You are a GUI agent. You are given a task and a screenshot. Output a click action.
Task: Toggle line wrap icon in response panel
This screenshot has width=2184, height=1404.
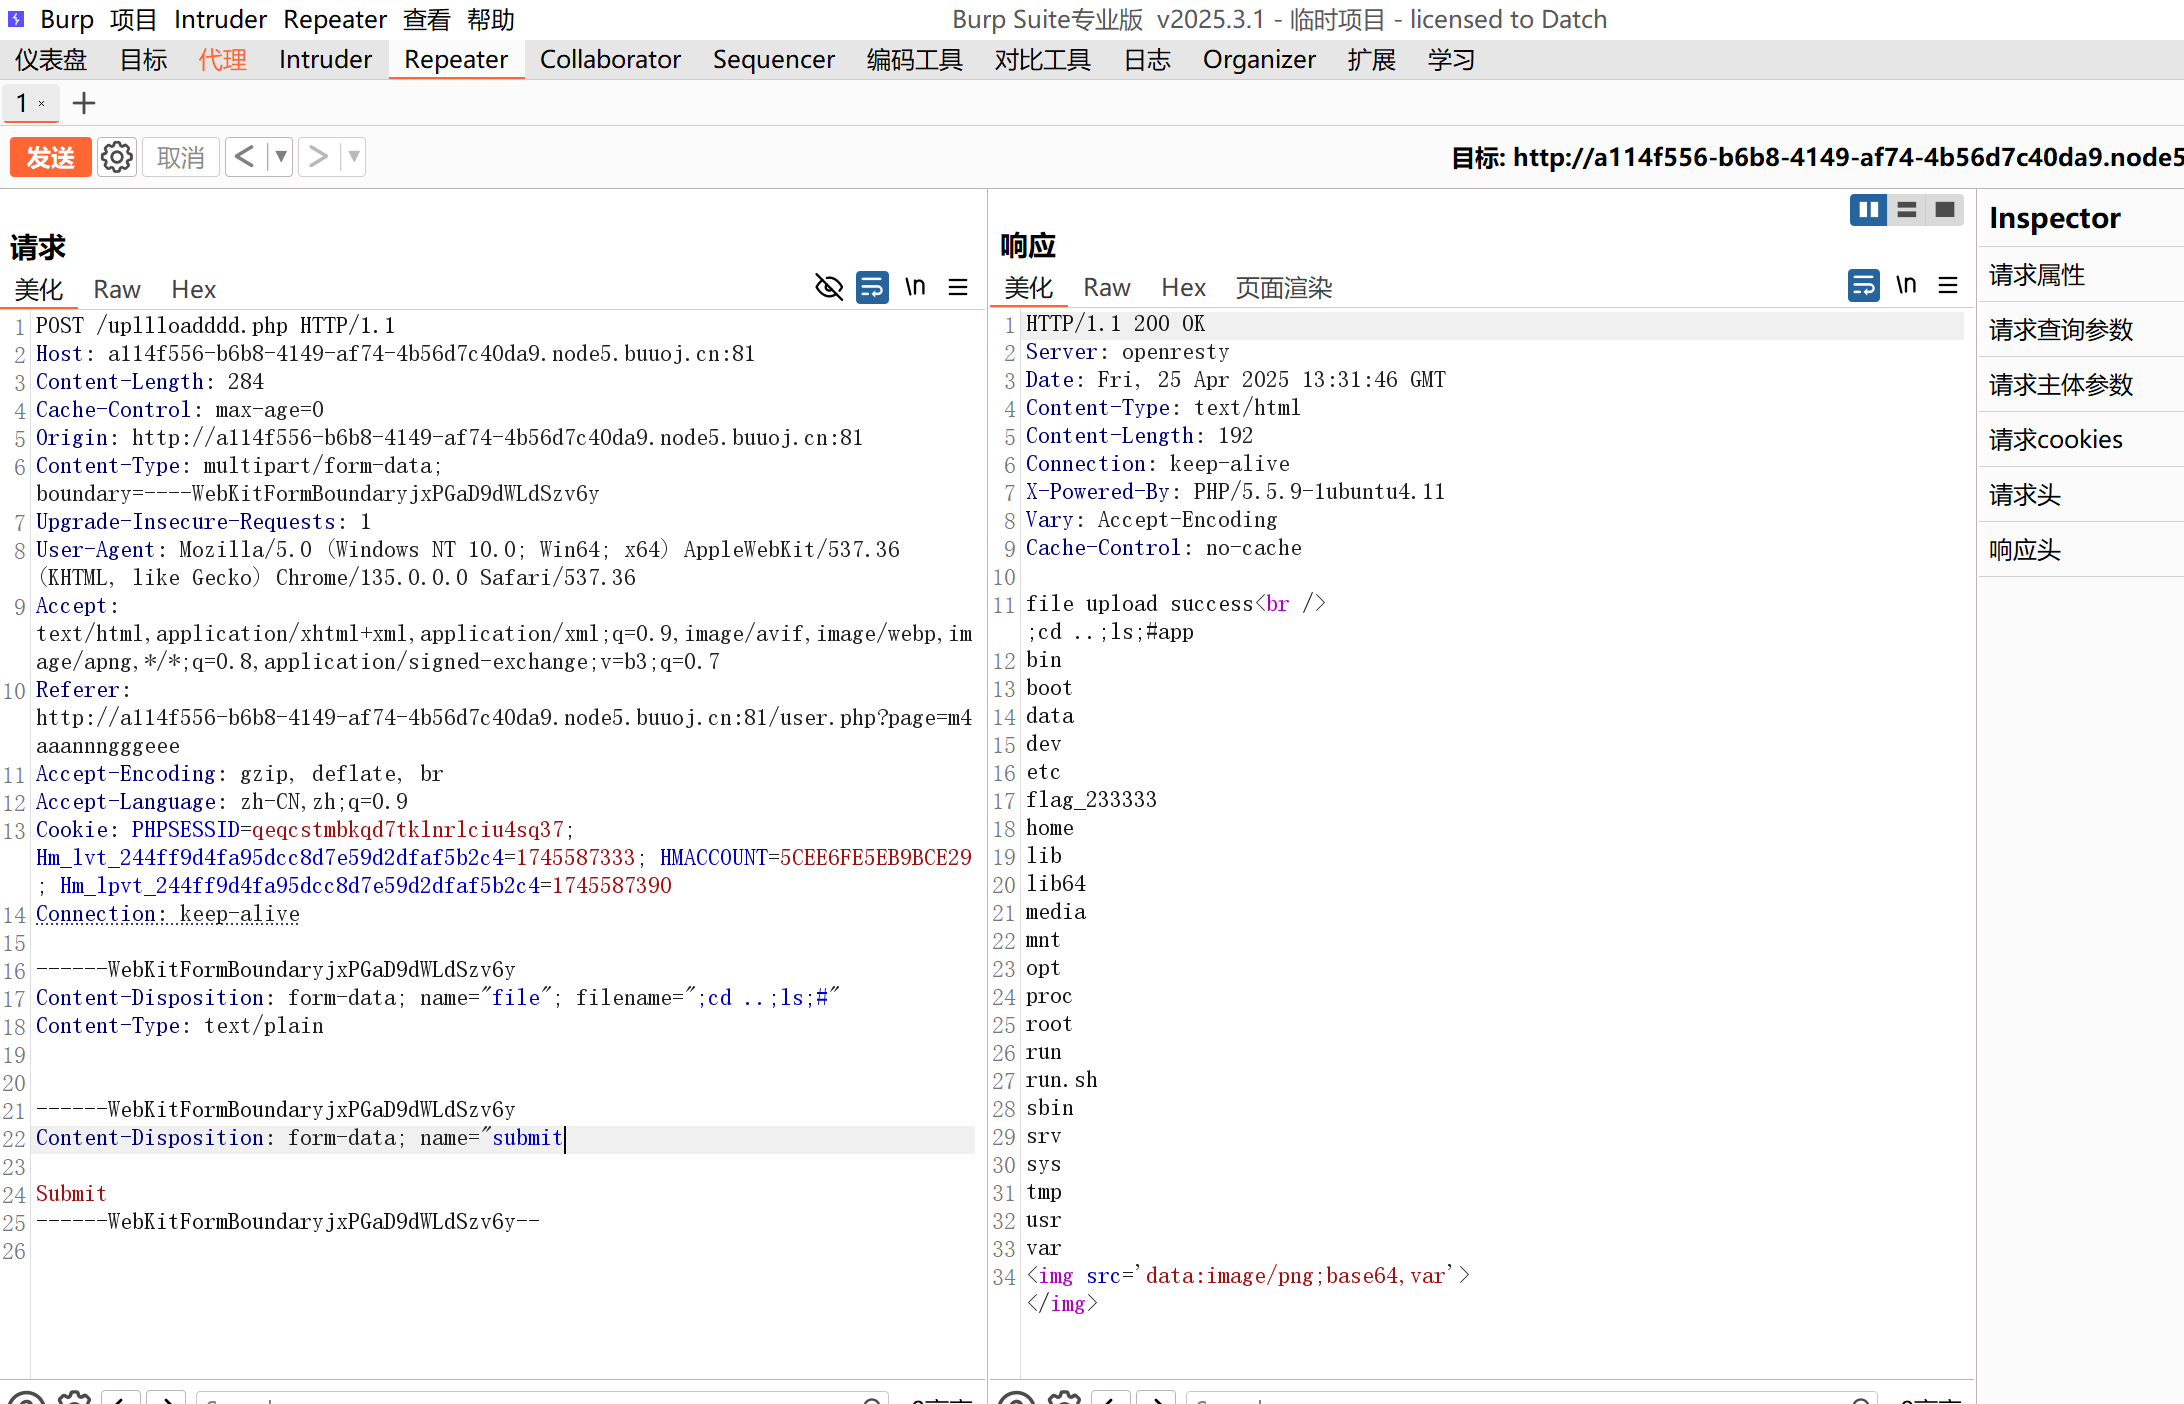1863,286
